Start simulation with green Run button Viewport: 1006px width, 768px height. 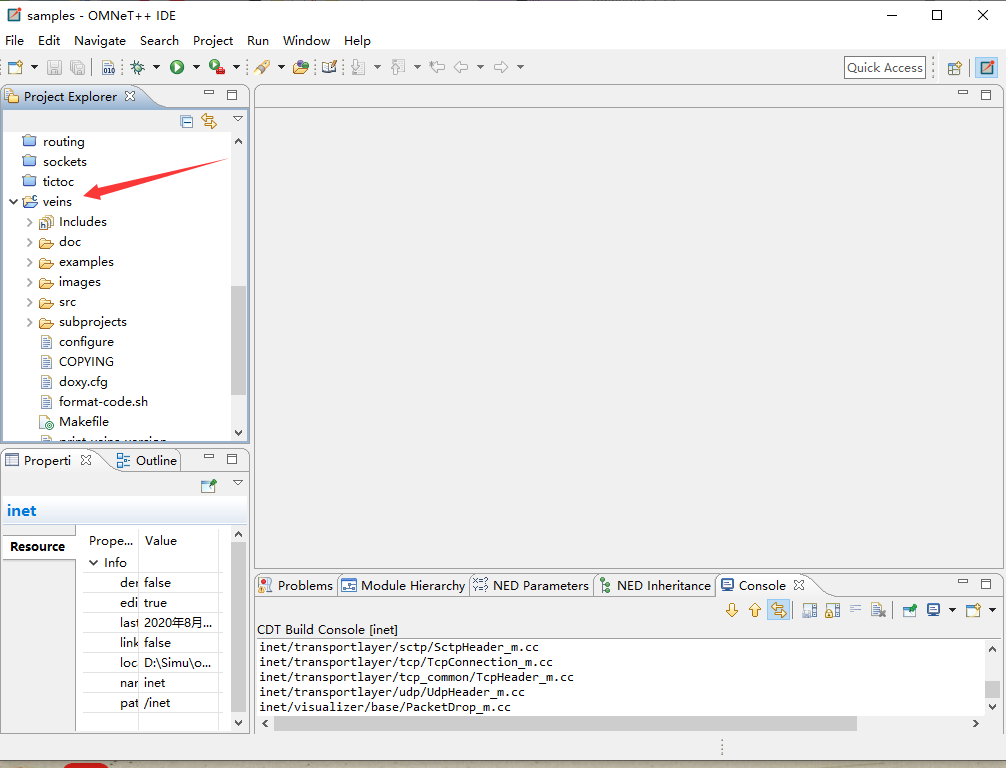coord(177,67)
